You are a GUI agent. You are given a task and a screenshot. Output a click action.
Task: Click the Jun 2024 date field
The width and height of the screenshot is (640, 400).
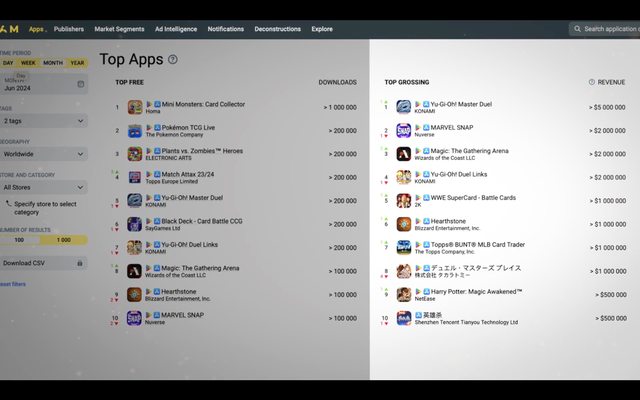(x=43, y=84)
